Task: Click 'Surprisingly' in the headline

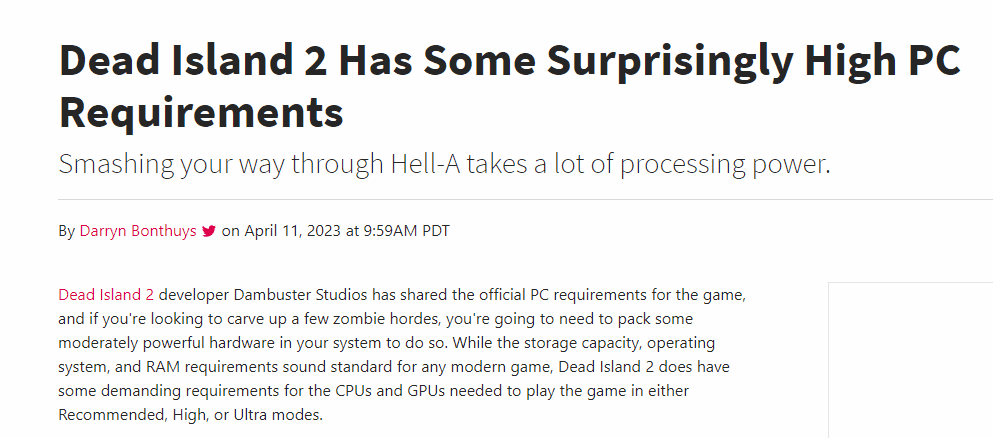Action: pyautogui.click(x=669, y=62)
